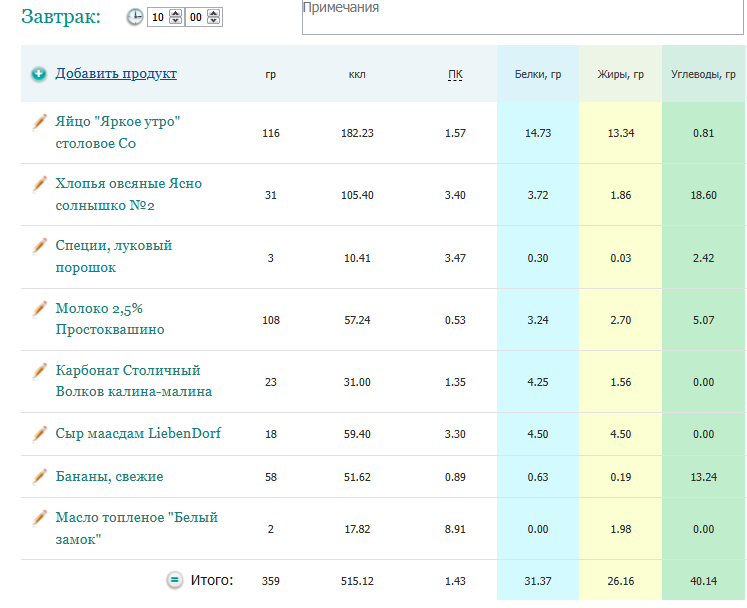Click the green plus icon to add a product
Screen dimensions: 747x608
pyautogui.click(x=39, y=74)
